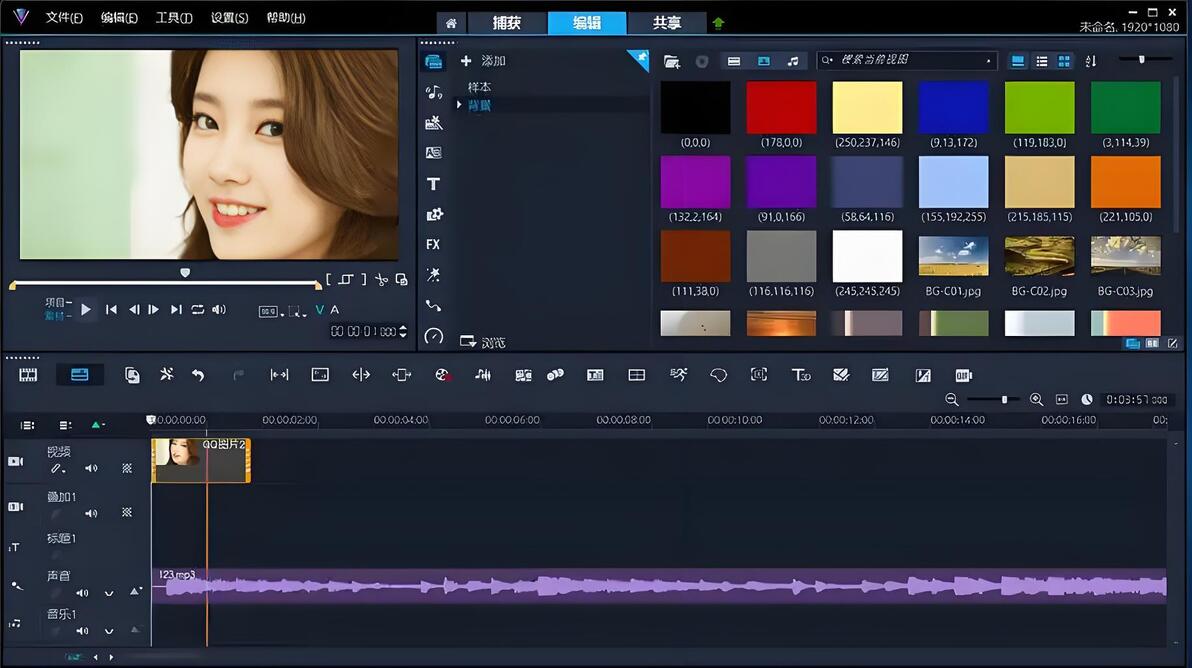This screenshot has width=1192, height=668.
Task: Click the 浏览 browse button
Action: click(483, 342)
